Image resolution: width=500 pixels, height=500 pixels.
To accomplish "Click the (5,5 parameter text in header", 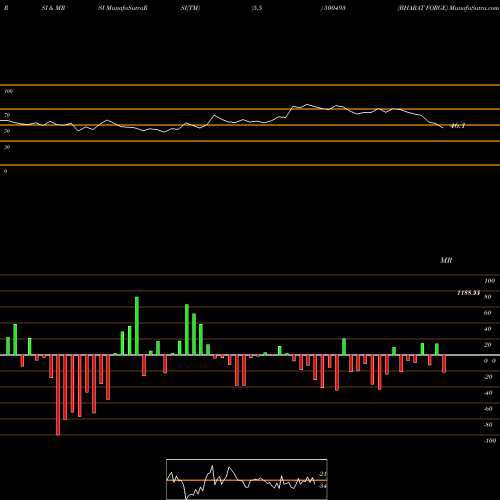I will tap(257, 8).
